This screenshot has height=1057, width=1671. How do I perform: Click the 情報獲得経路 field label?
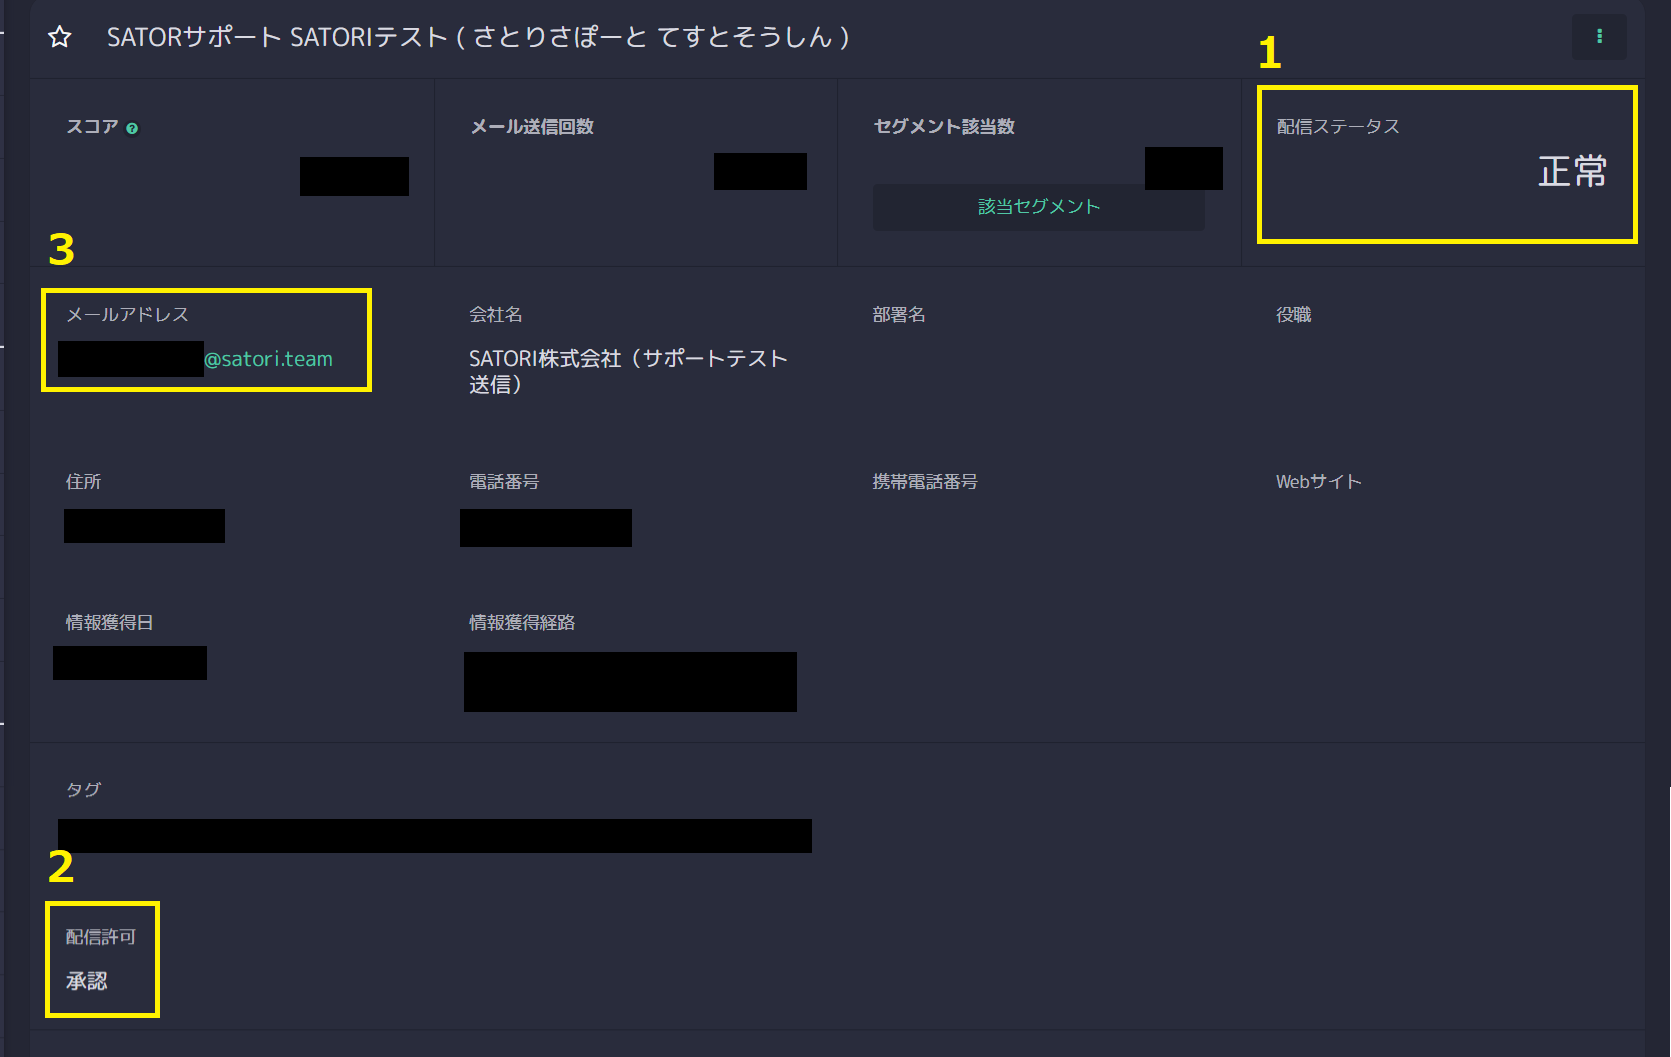click(x=522, y=622)
